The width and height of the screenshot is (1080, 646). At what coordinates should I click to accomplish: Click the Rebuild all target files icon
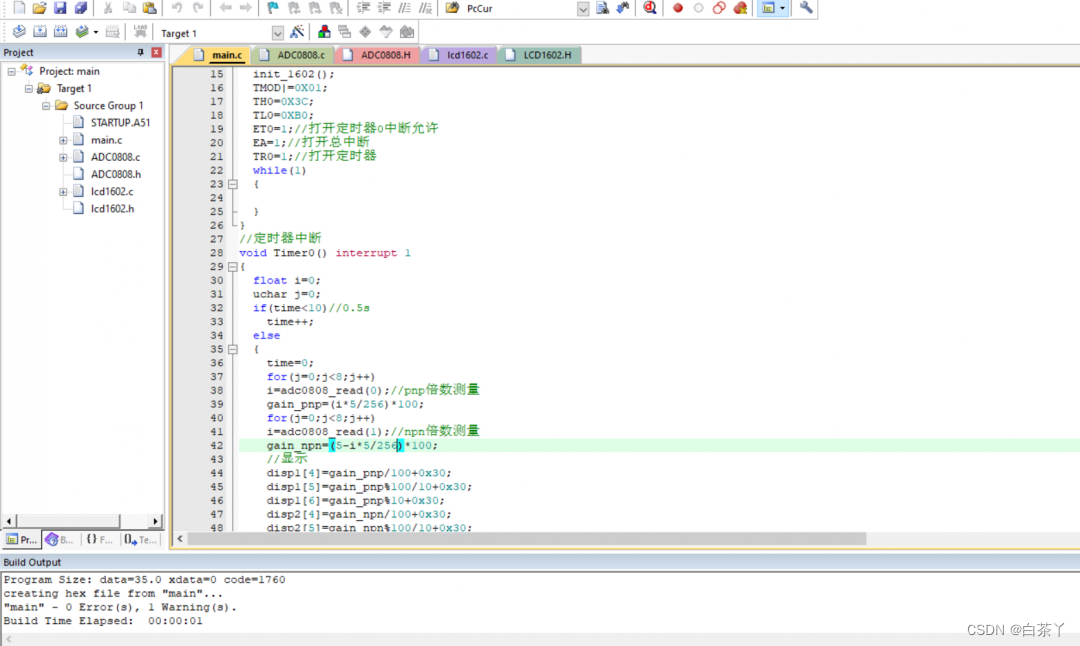pos(60,32)
